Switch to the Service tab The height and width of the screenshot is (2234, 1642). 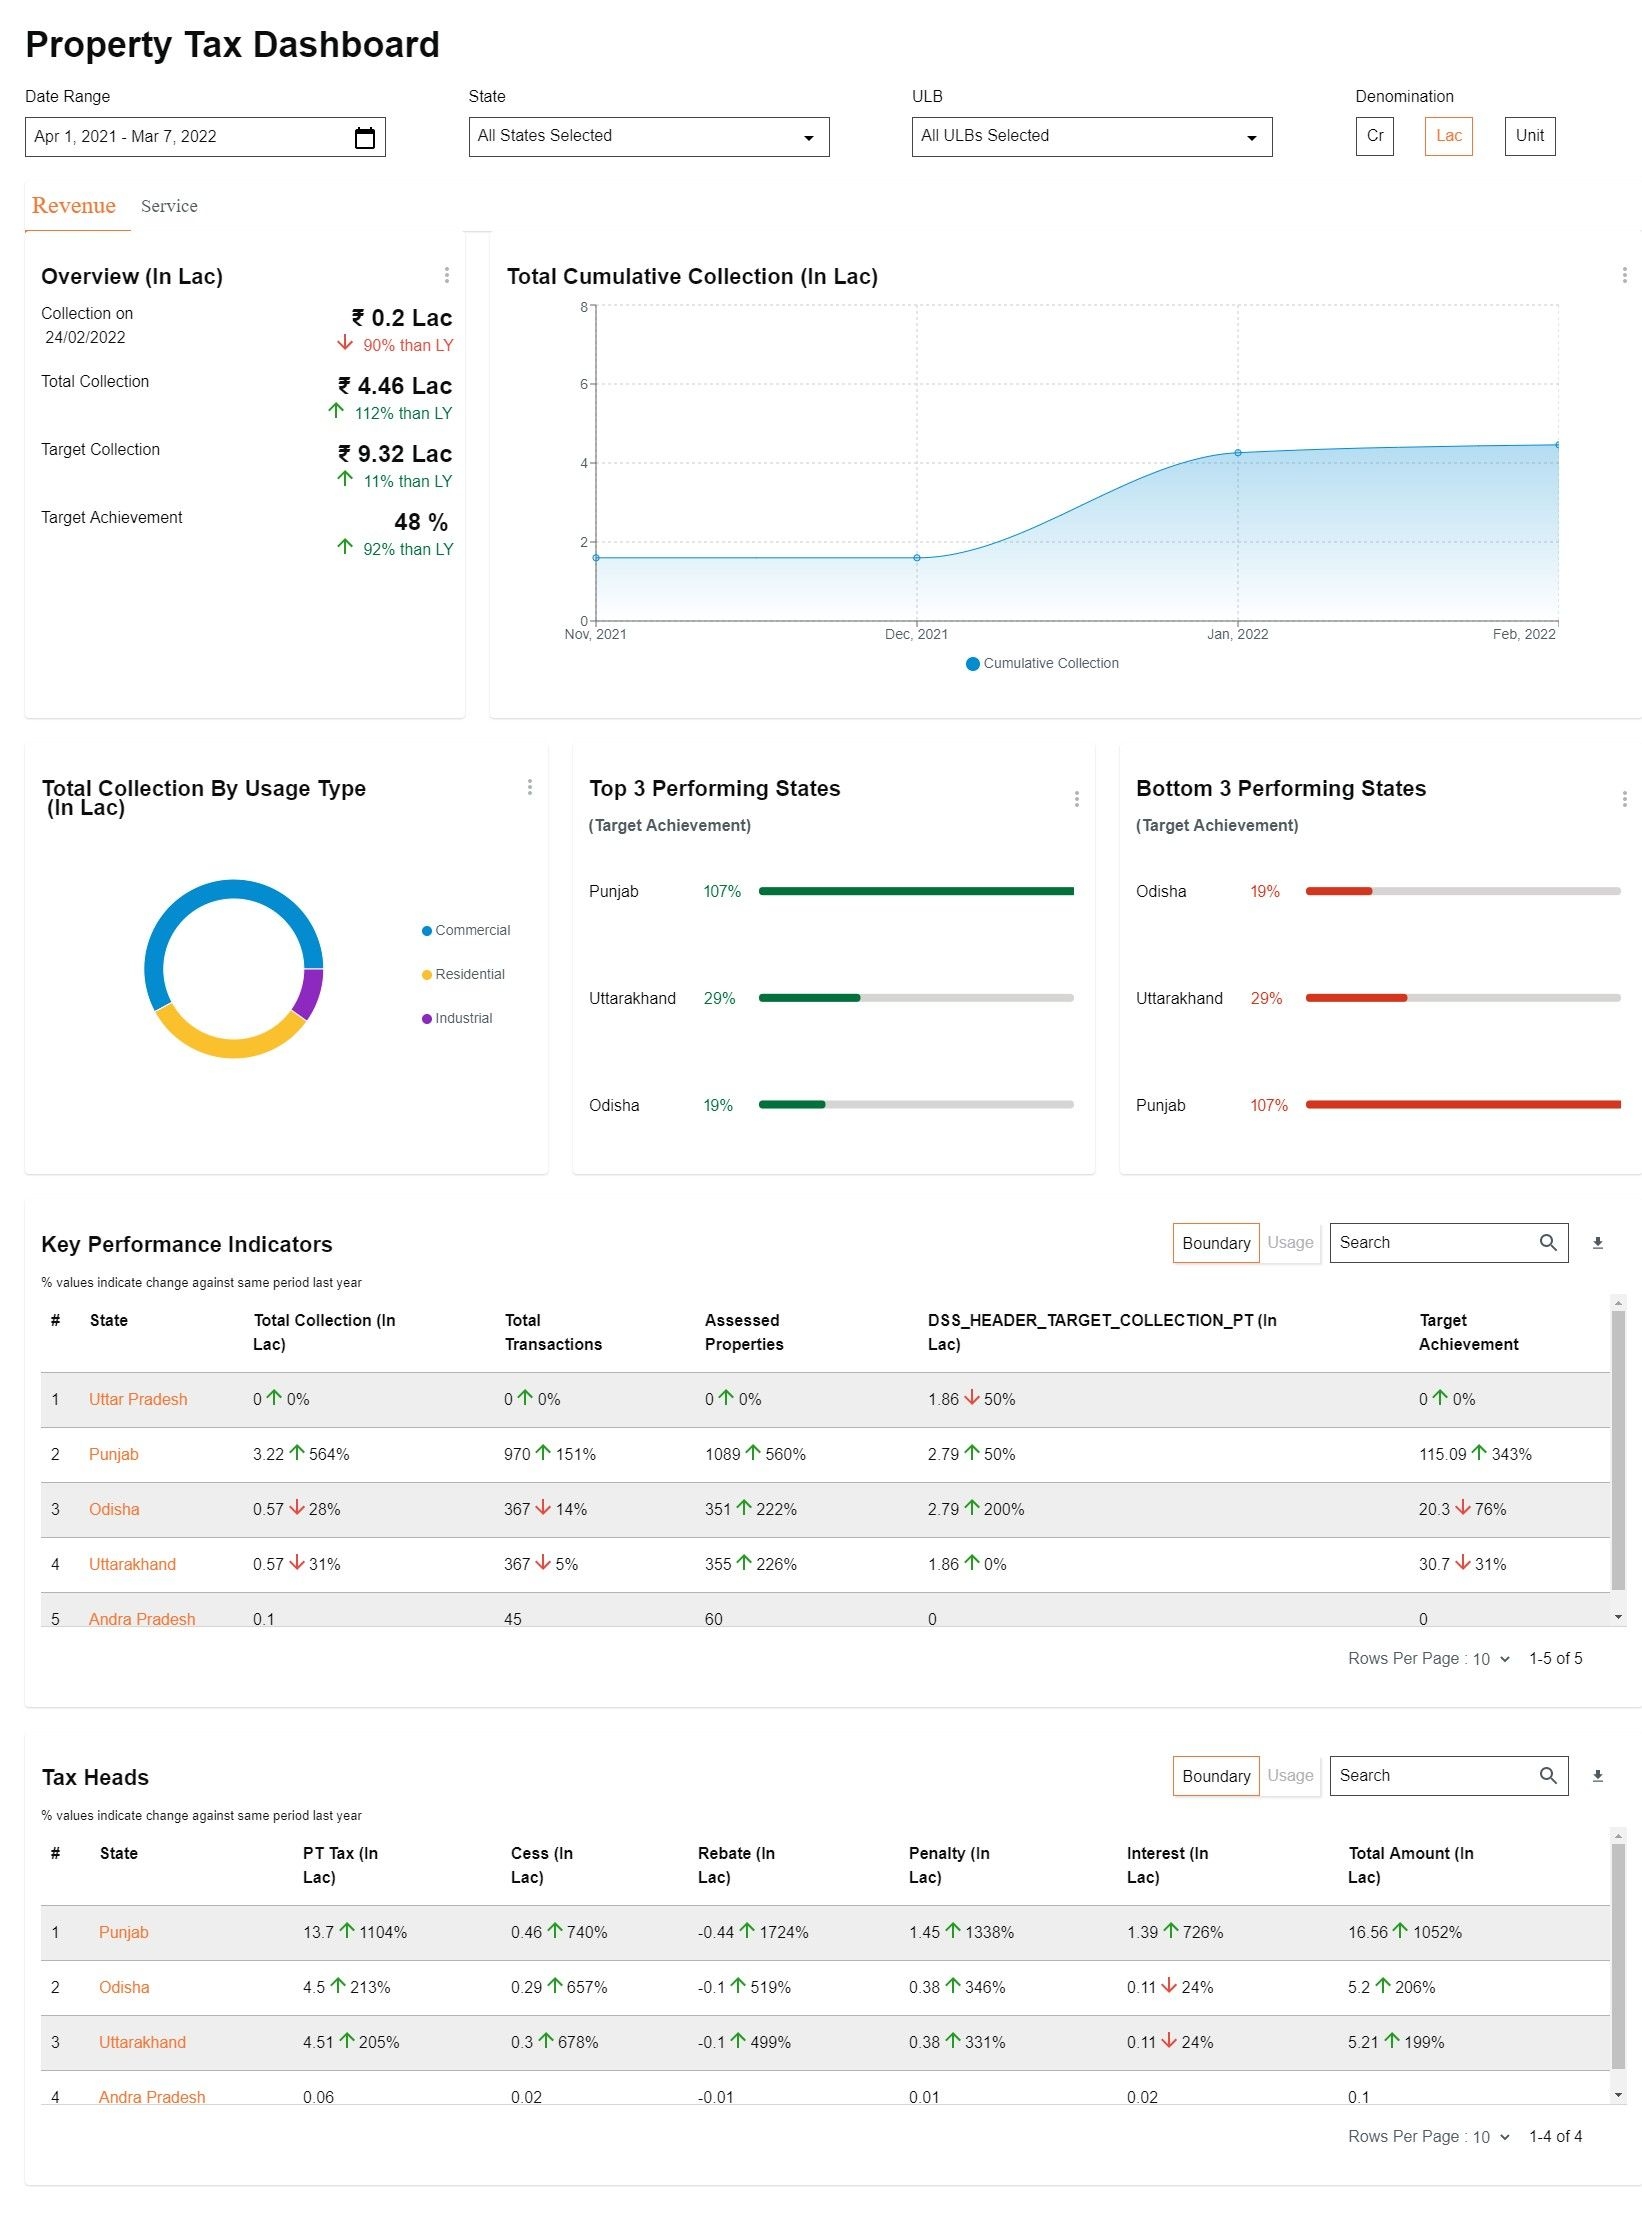[169, 206]
